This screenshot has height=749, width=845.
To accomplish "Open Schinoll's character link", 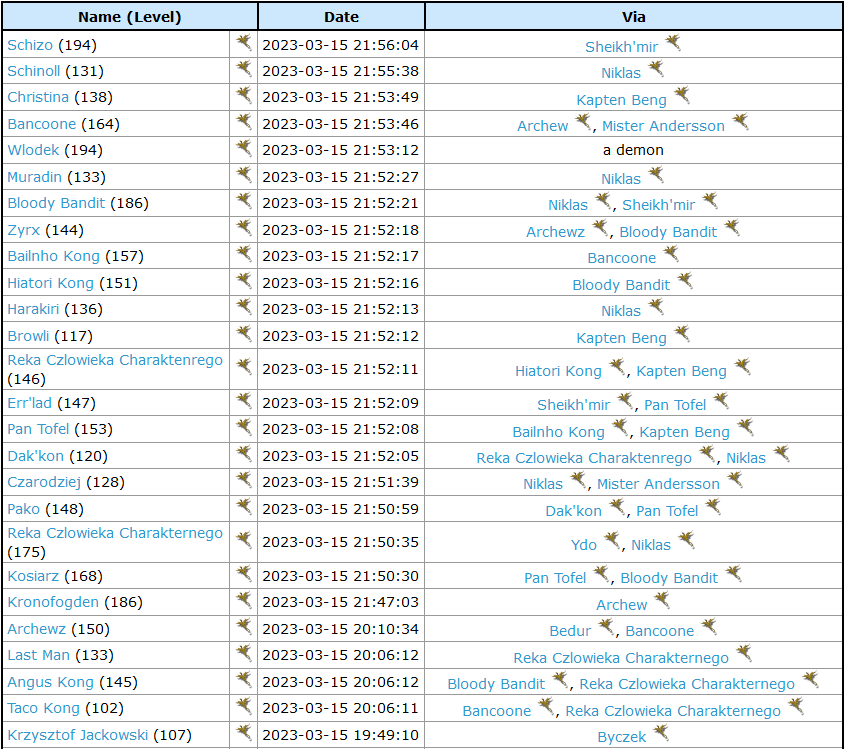I will (x=34, y=71).
